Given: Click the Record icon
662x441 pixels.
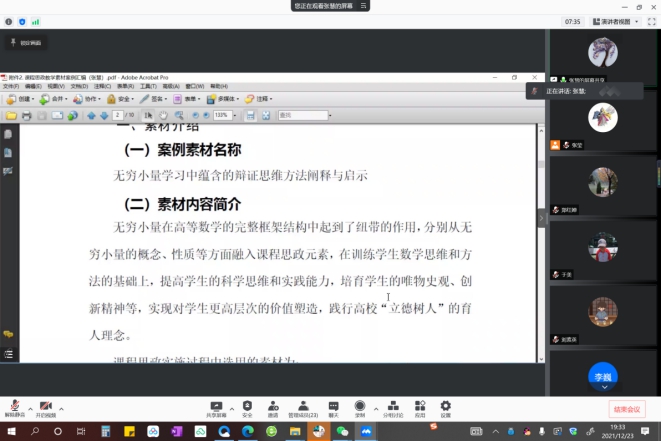Looking at the screenshot, I should [x=361, y=407].
